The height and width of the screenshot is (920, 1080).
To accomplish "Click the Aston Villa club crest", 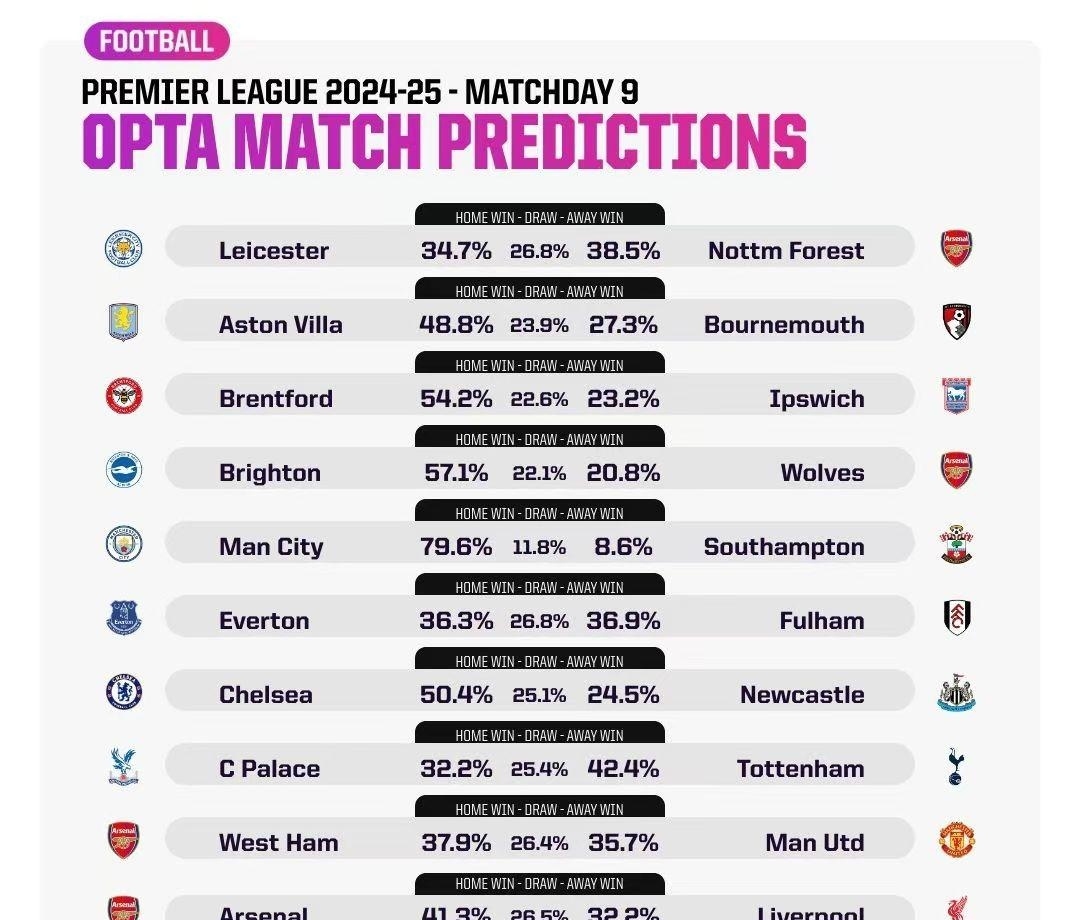I will (x=124, y=322).
